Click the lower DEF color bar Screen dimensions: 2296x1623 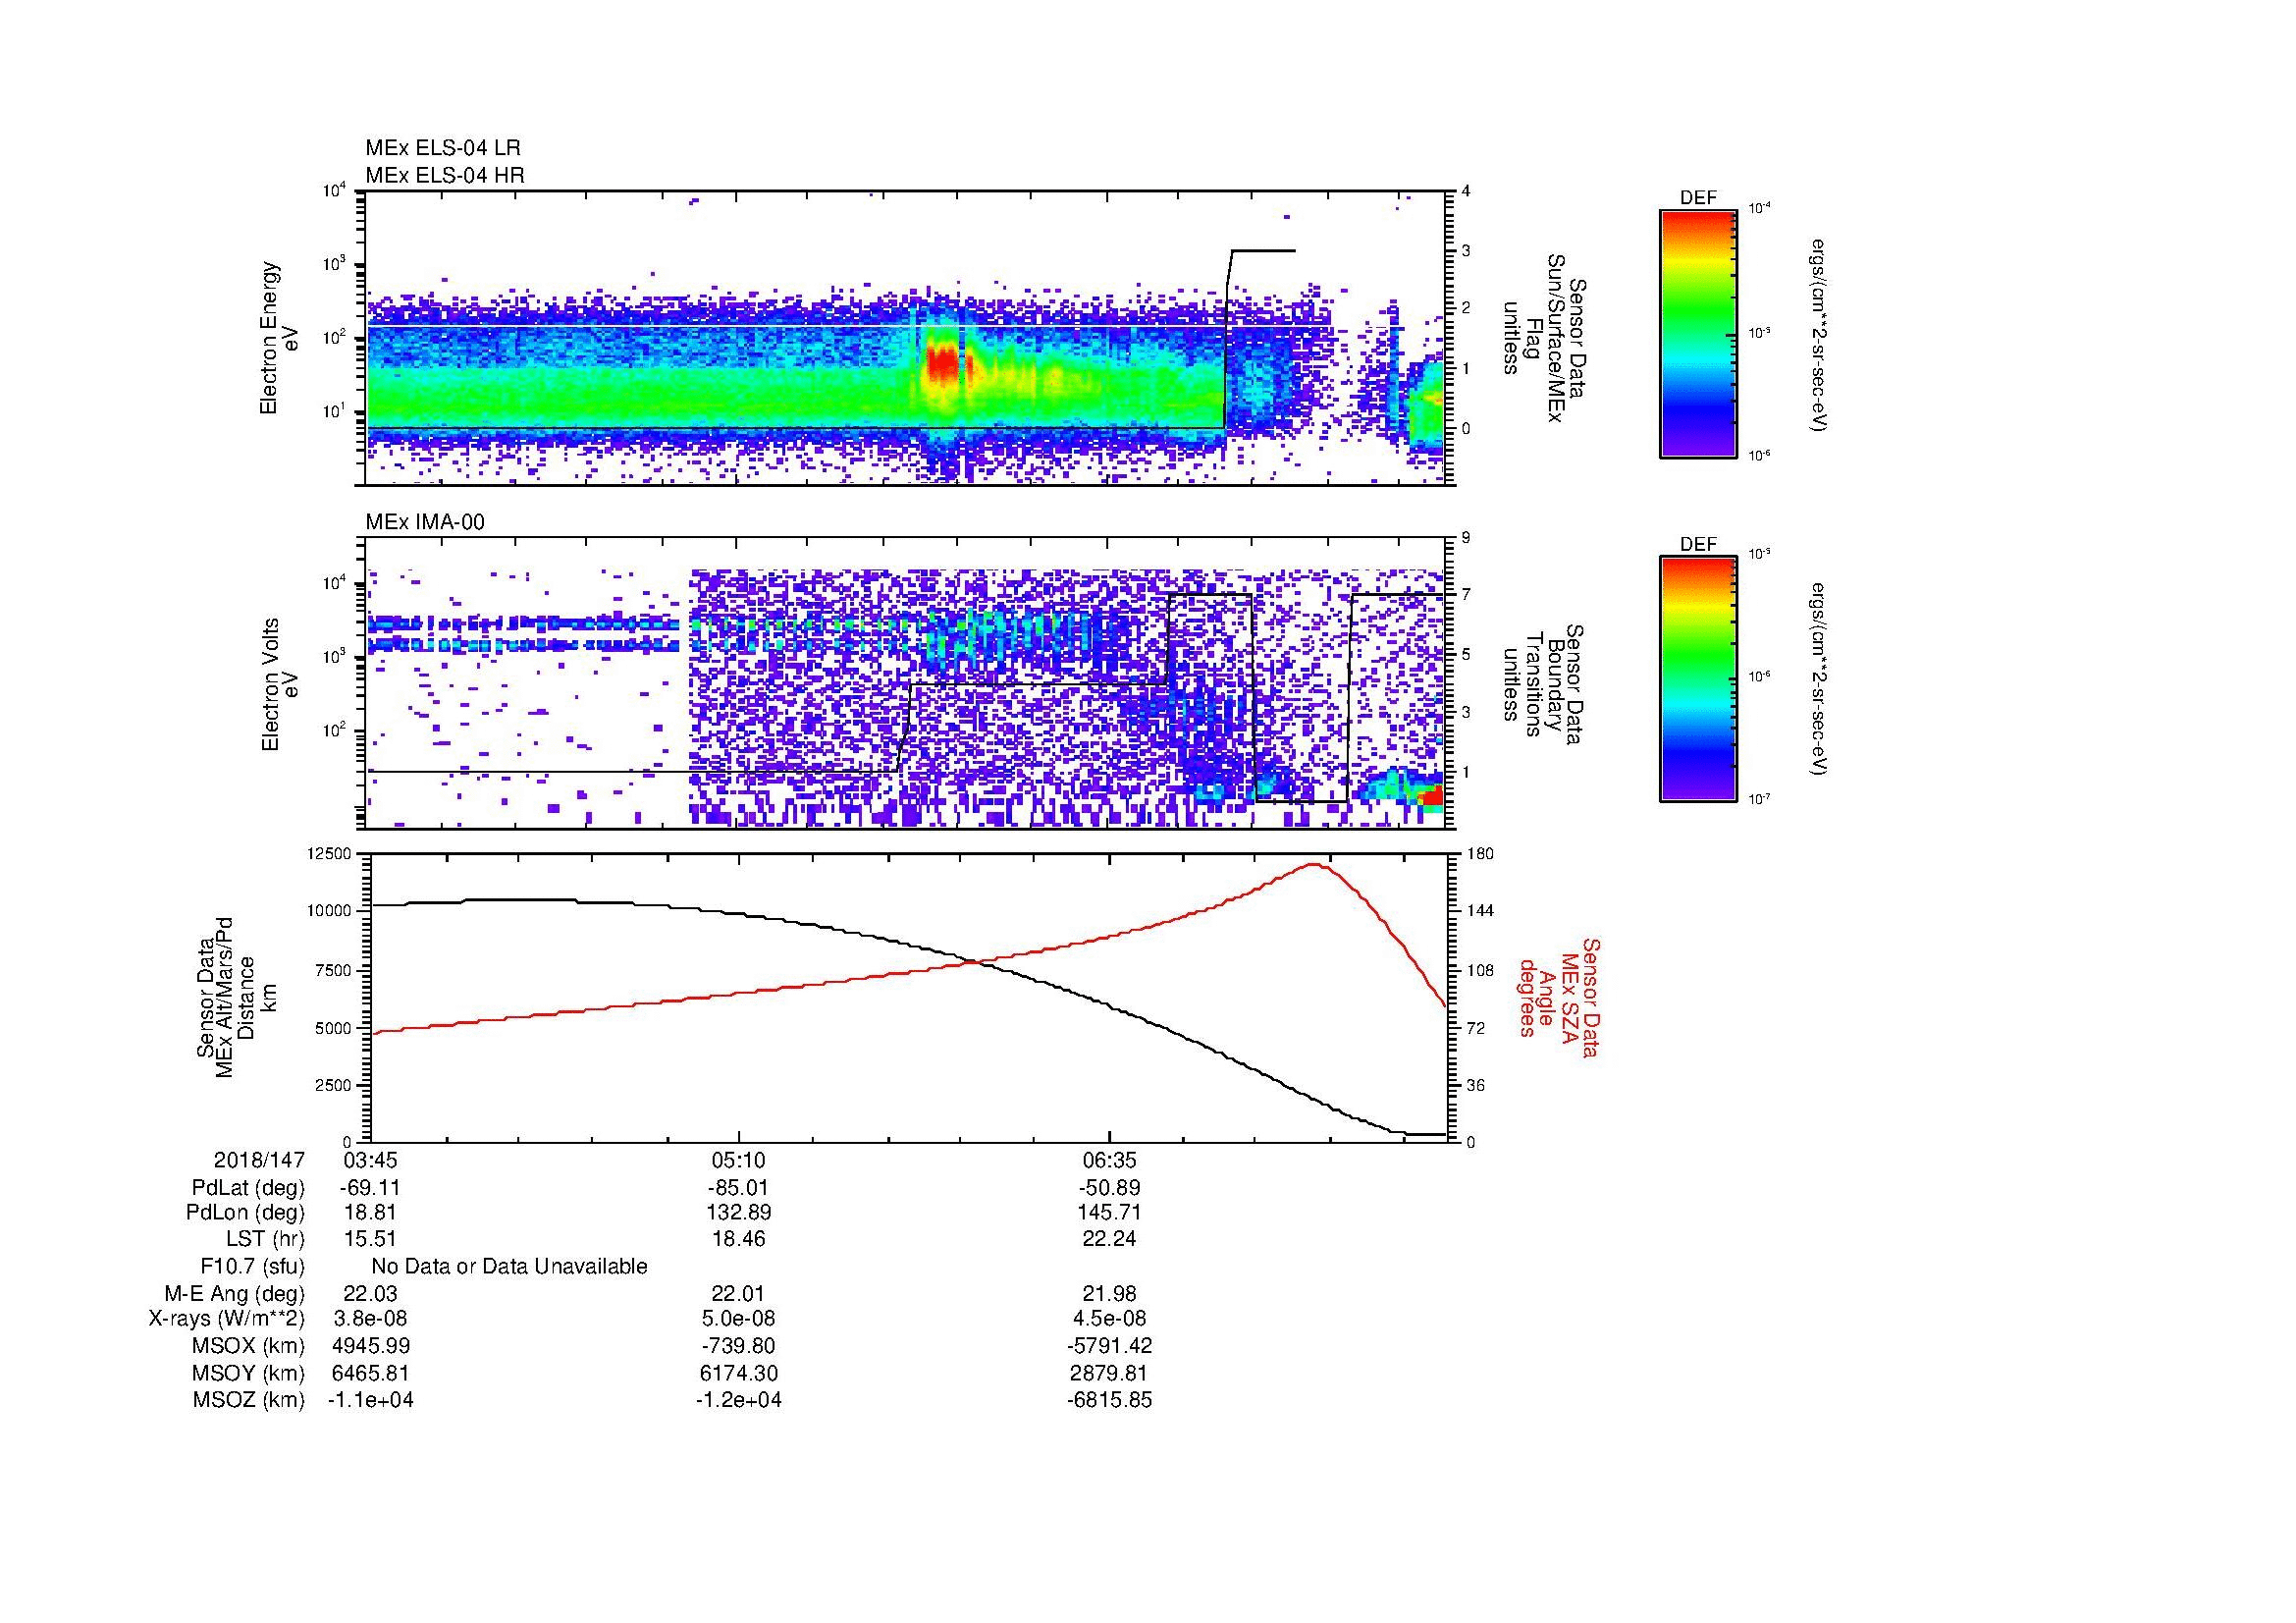pyautogui.click(x=1698, y=679)
